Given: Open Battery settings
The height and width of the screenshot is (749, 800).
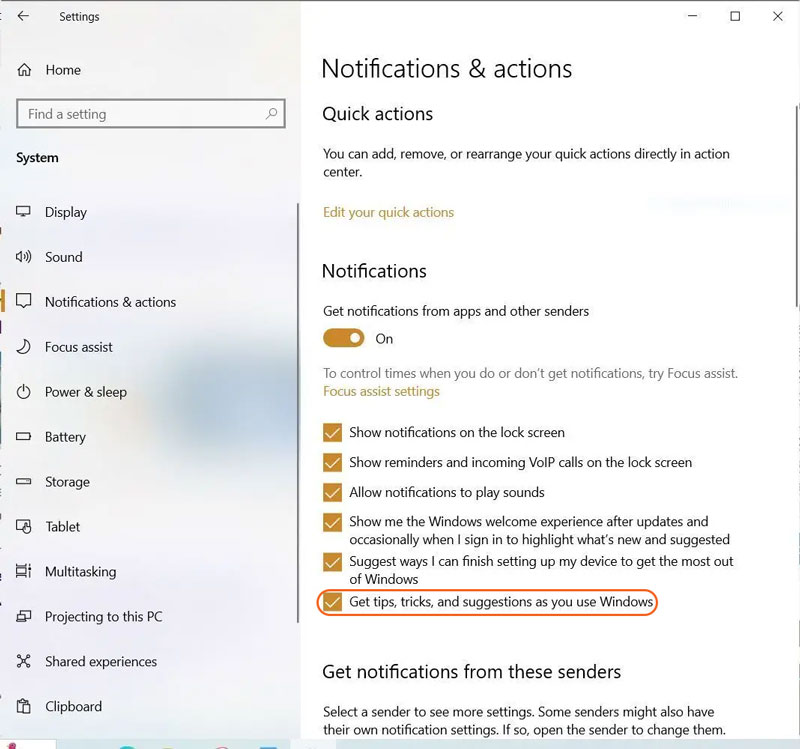Looking at the screenshot, I should point(65,437).
